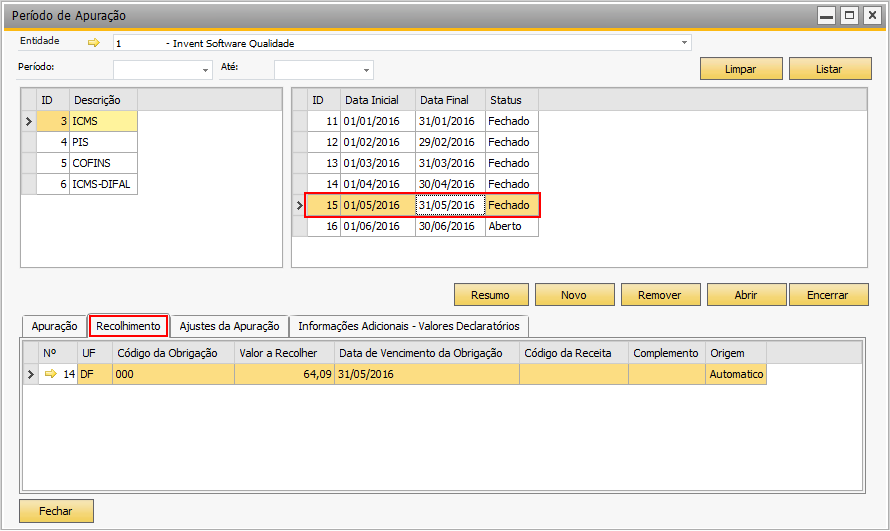The width and height of the screenshot is (890, 531).
Task: Click the 30/04/2016 Data Final cell
Action: (450, 184)
